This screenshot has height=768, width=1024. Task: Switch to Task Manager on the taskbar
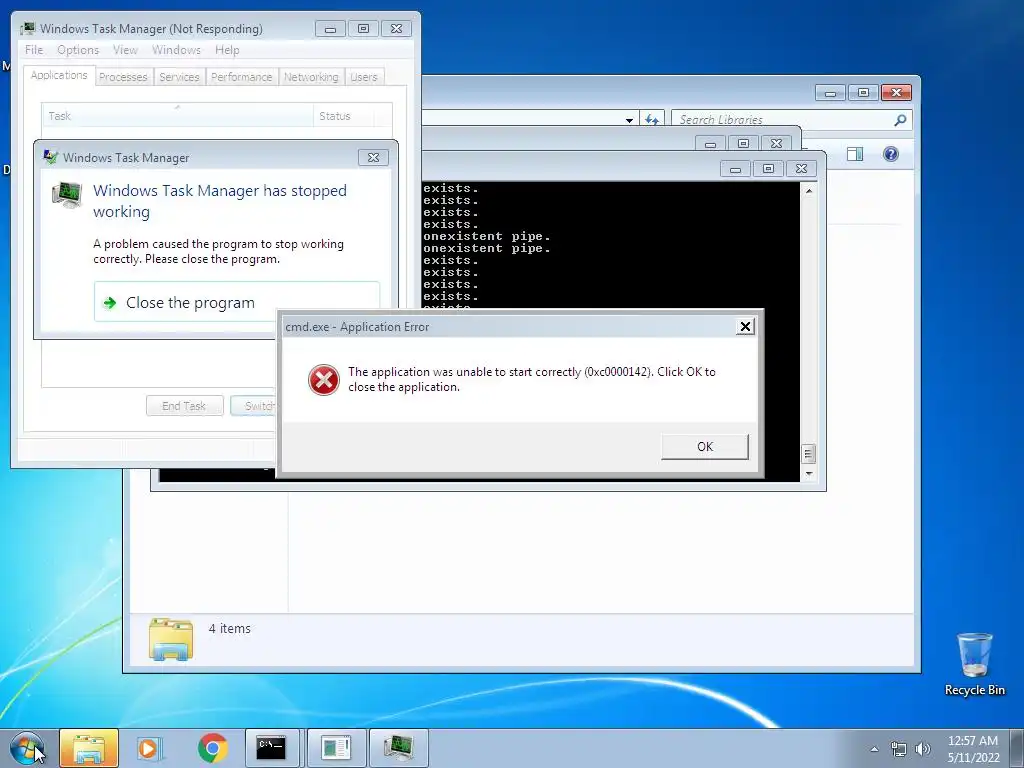click(399, 748)
